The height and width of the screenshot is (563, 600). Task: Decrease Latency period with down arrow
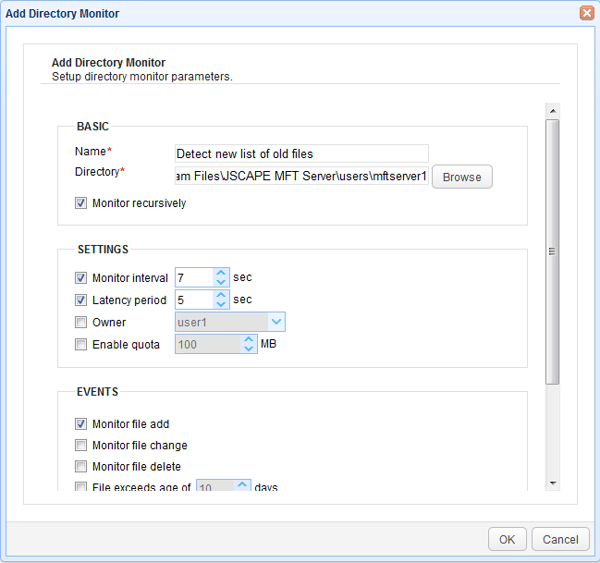[221, 304]
